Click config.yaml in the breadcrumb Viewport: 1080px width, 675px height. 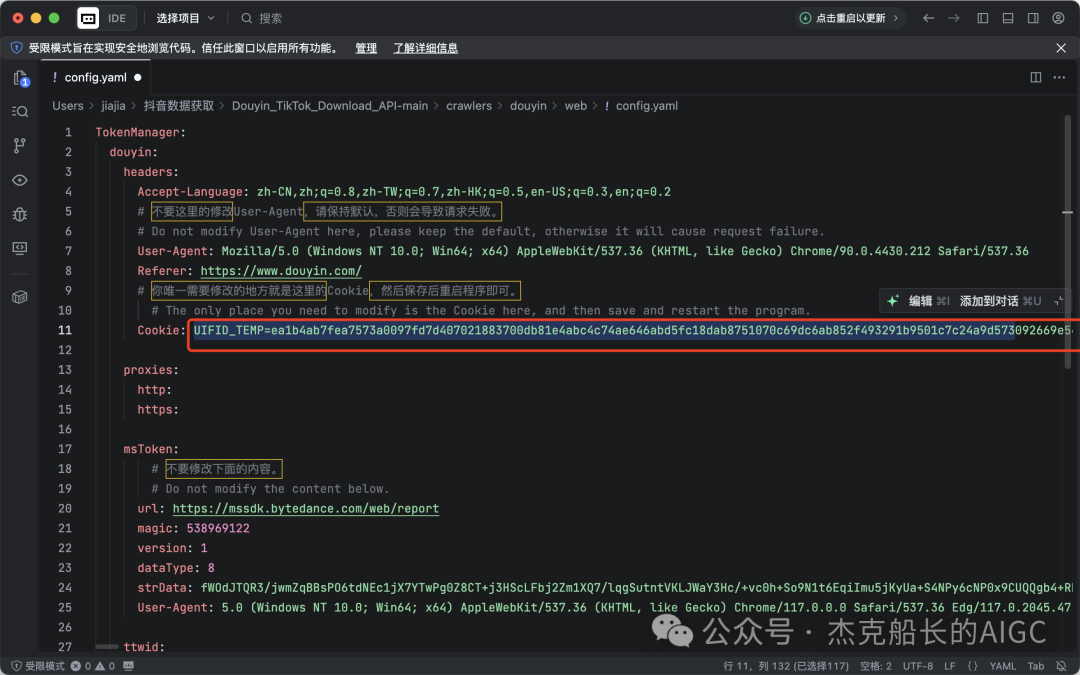pos(647,105)
